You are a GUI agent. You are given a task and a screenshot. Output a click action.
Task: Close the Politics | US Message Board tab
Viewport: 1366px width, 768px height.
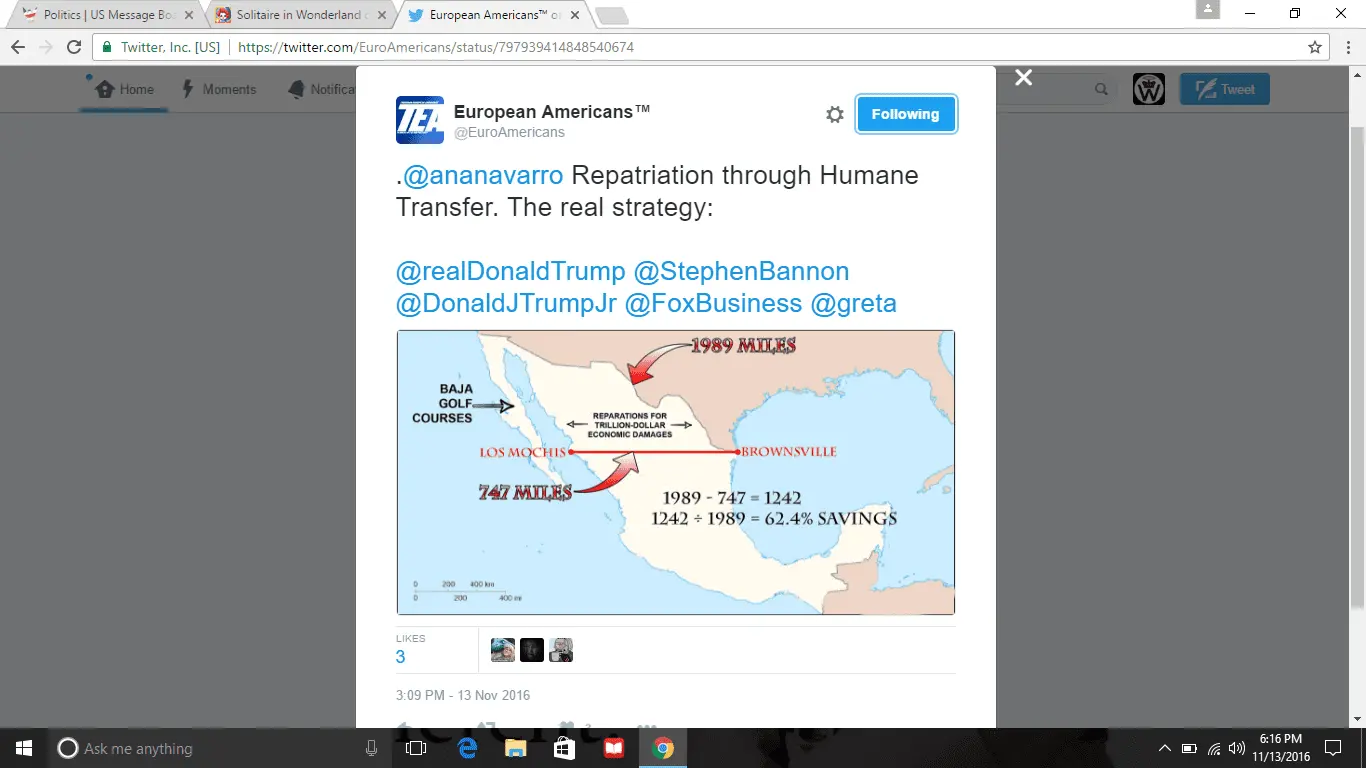point(189,15)
